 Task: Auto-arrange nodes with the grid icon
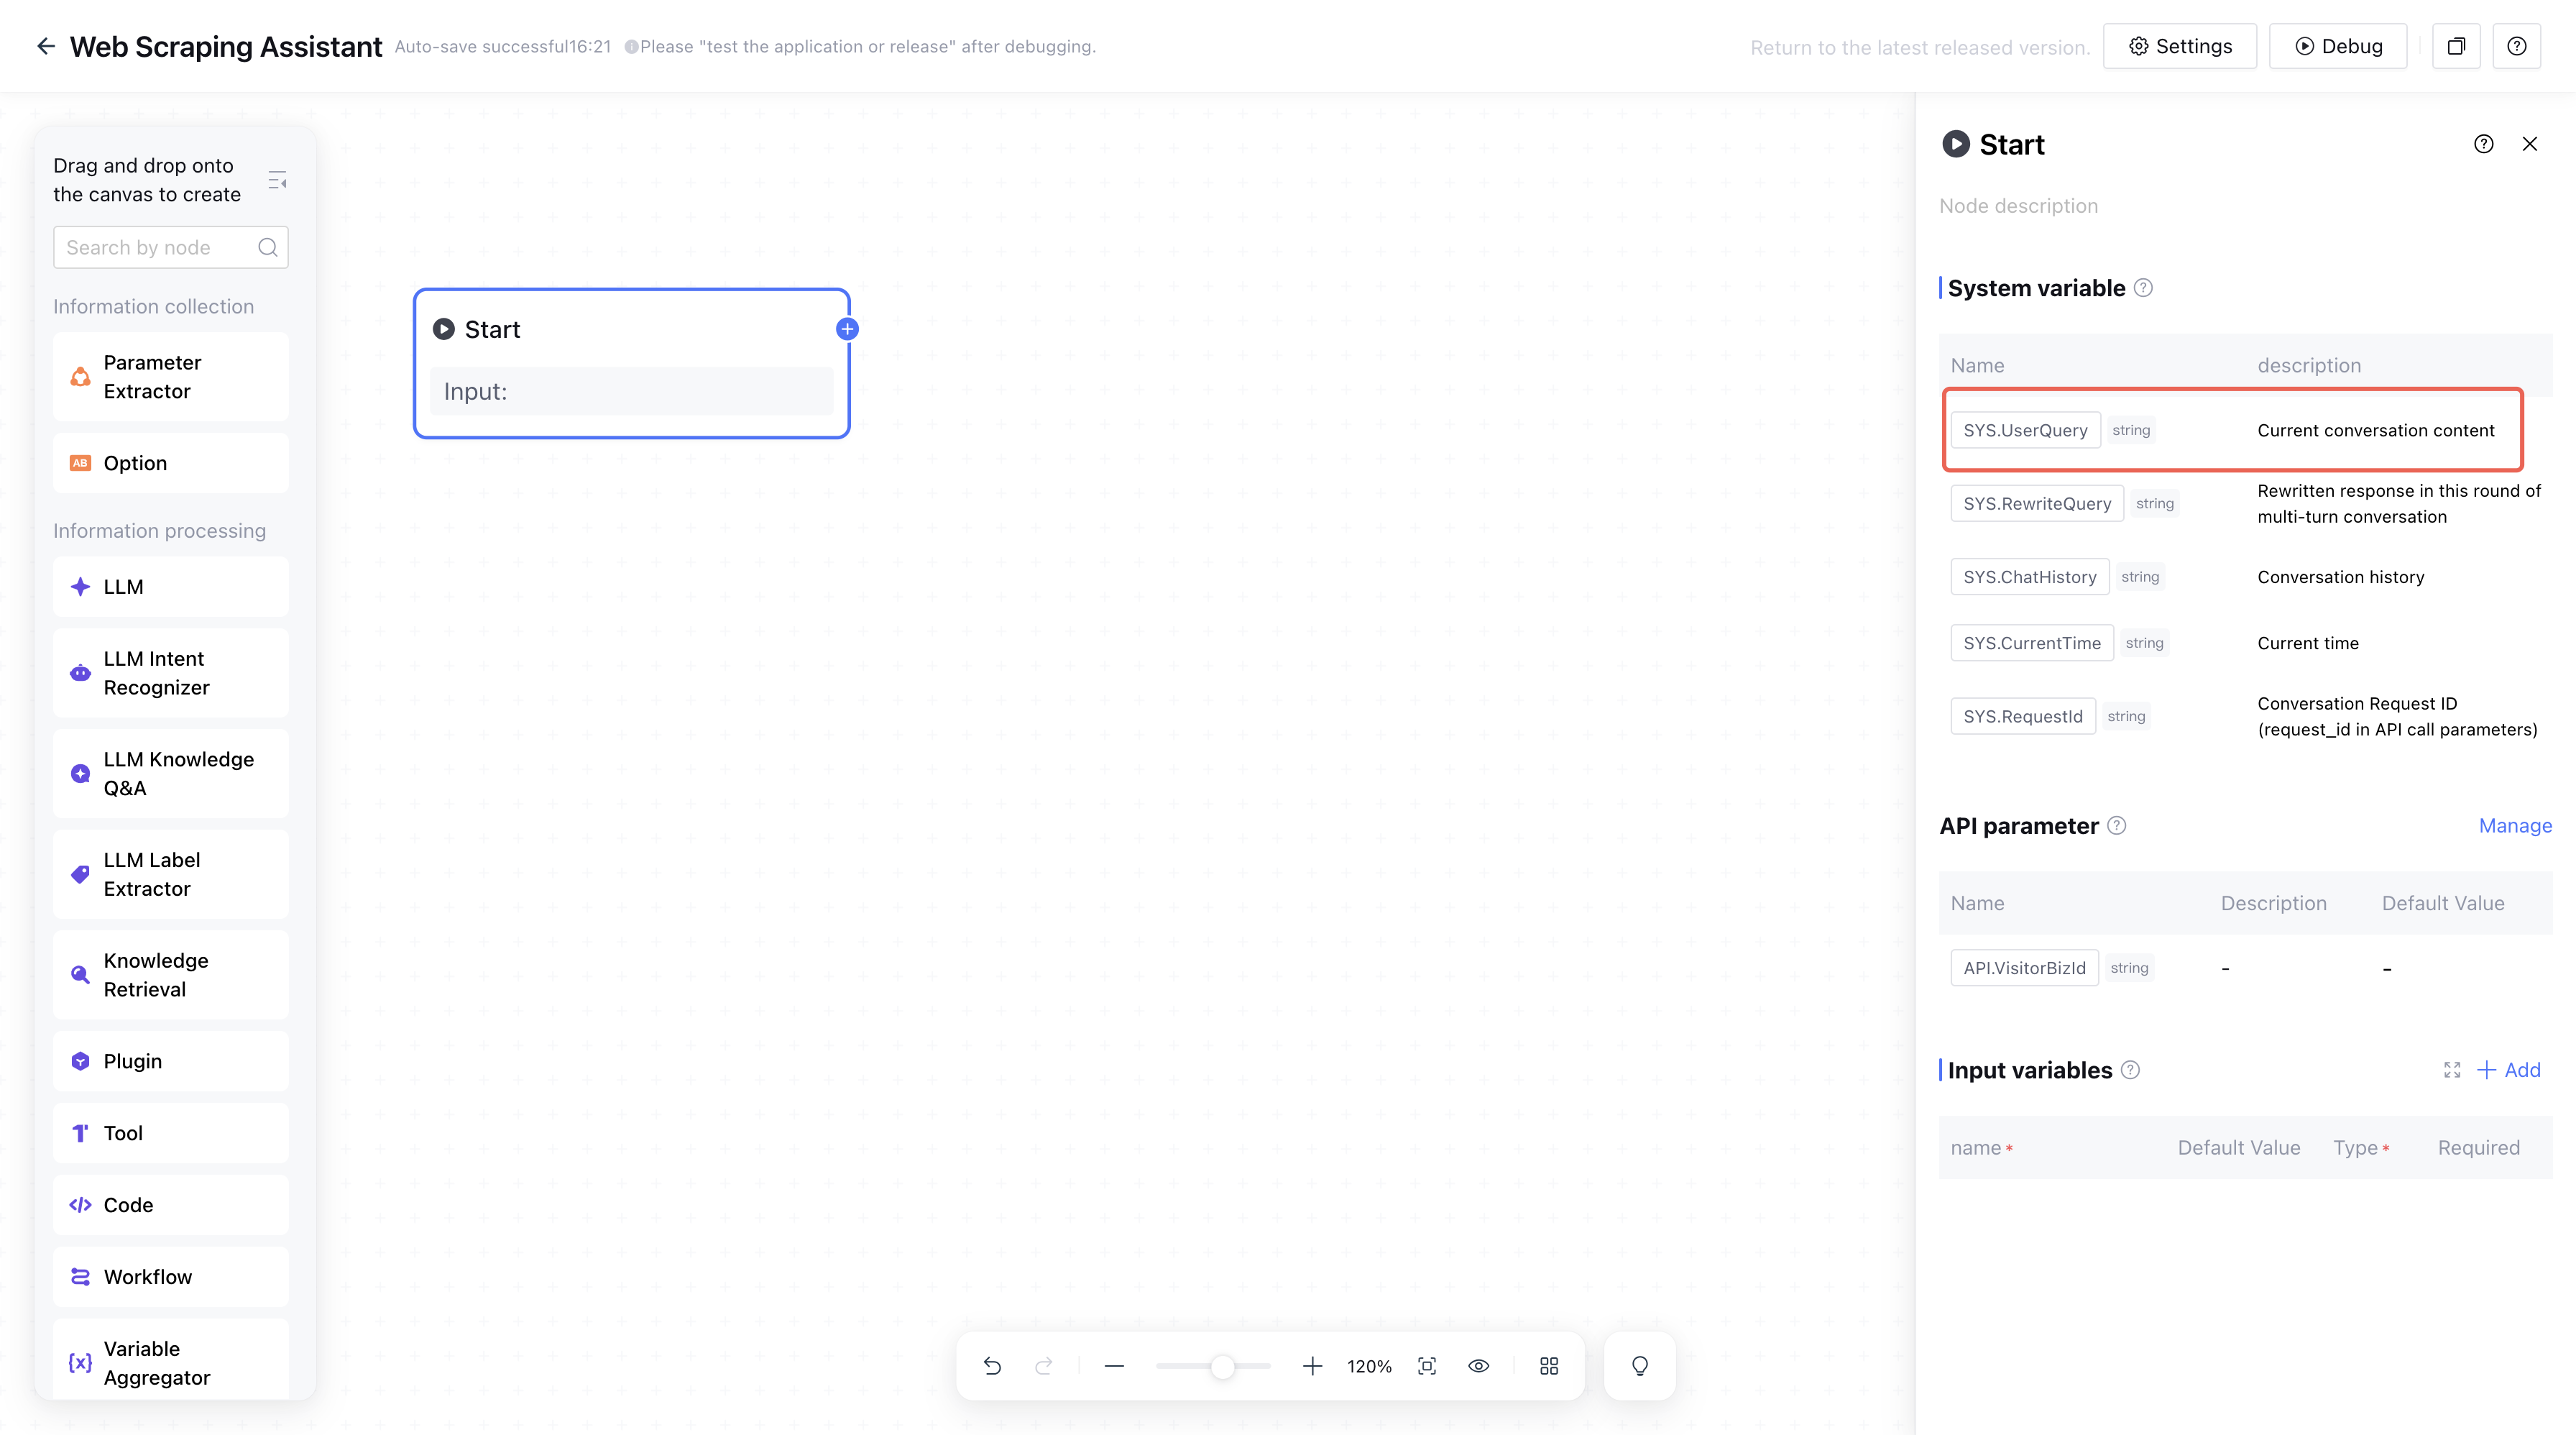1549,1366
